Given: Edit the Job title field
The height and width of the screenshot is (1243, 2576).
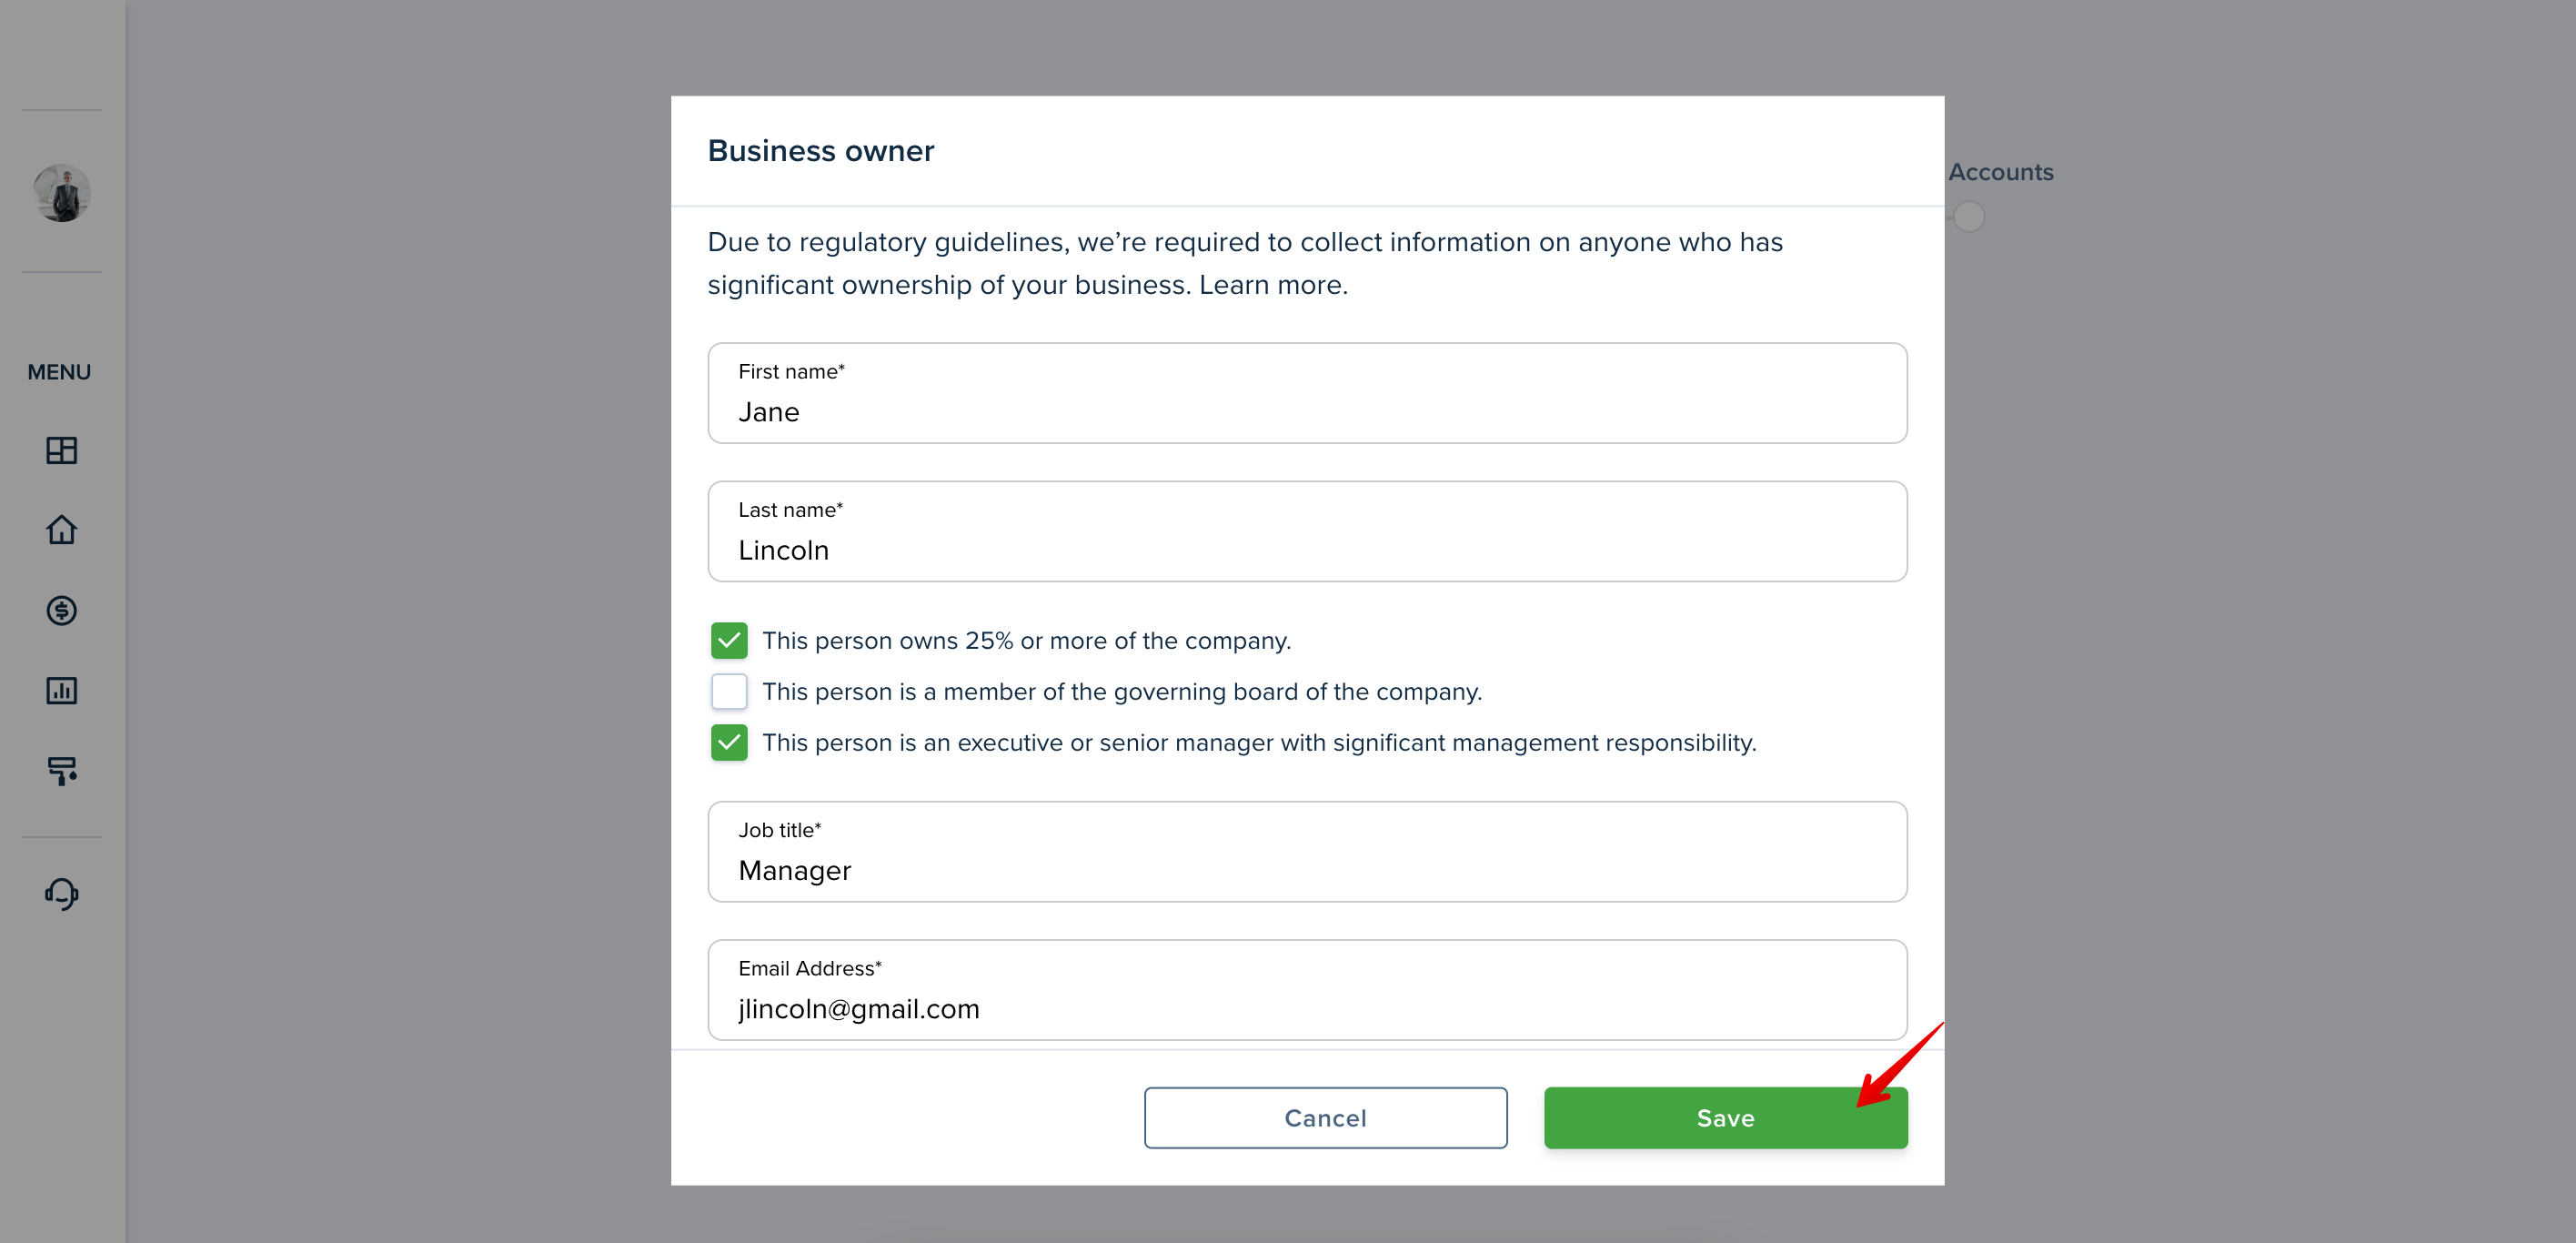Looking at the screenshot, I should click(x=1307, y=851).
